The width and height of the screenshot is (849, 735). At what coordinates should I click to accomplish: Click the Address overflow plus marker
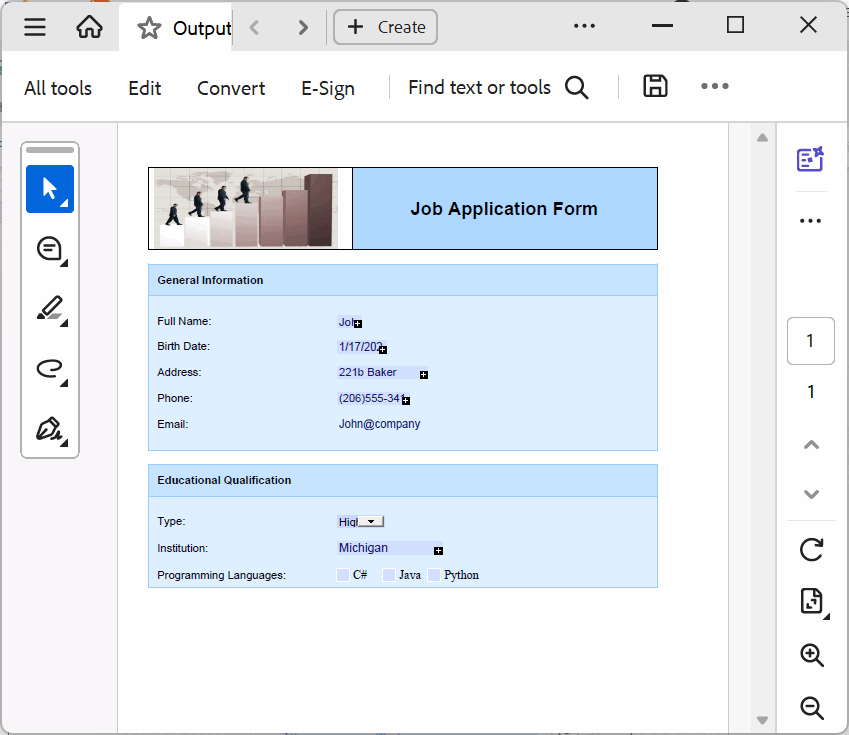pos(424,375)
